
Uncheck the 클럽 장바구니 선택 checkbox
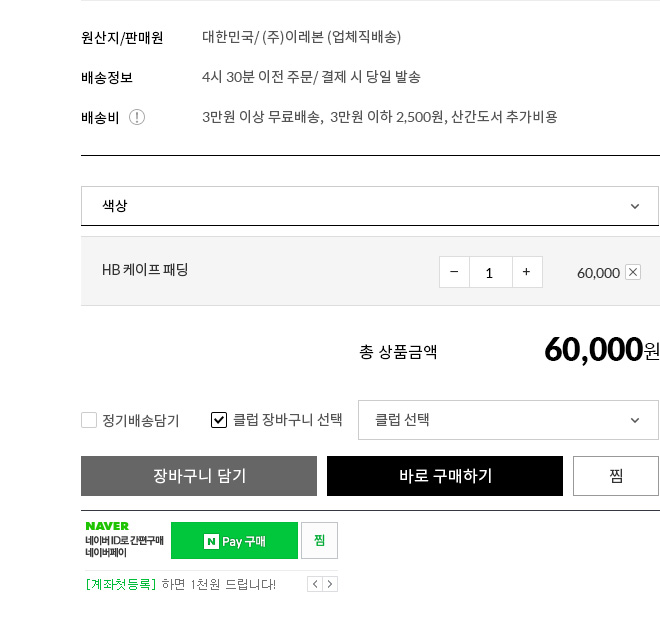click(x=219, y=420)
